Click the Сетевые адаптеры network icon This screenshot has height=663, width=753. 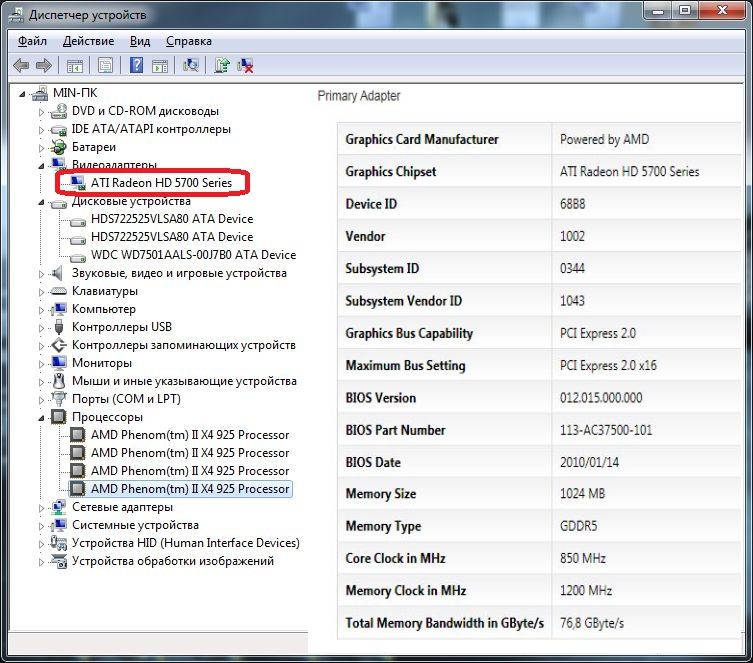[x=59, y=507]
